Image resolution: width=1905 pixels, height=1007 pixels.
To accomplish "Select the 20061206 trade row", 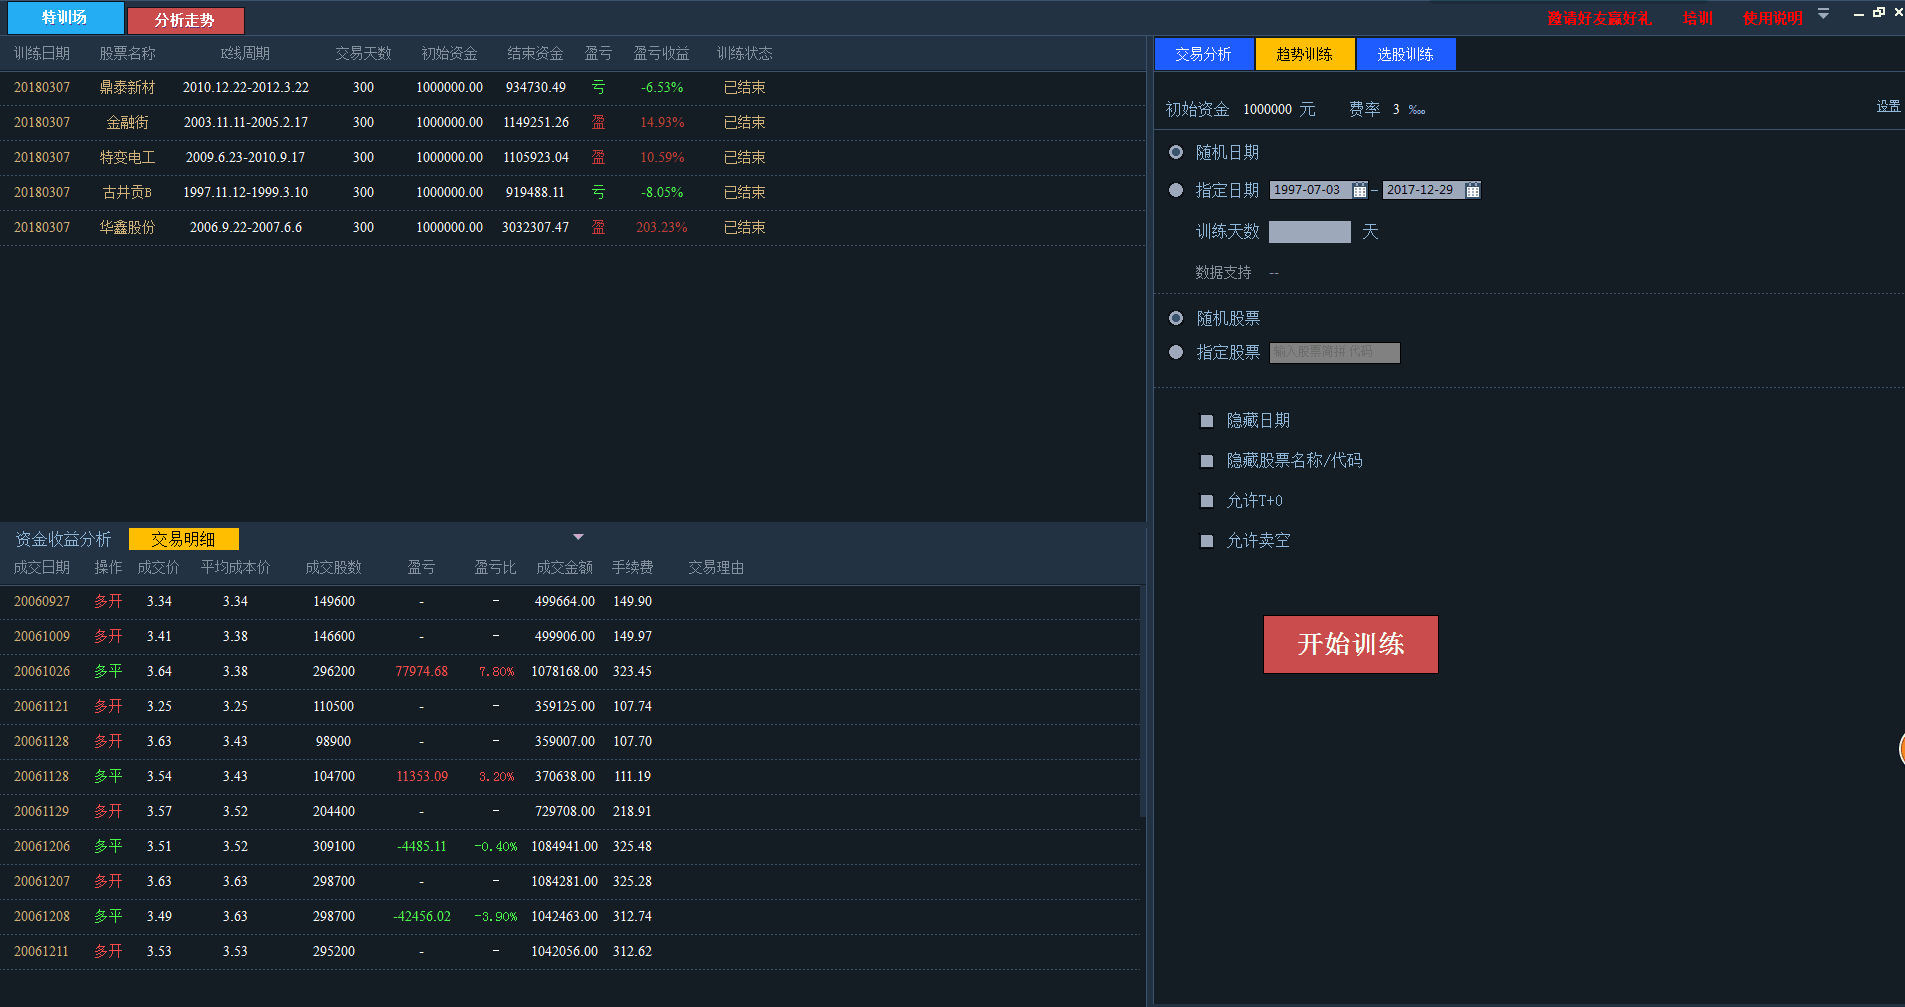I will (570, 847).
